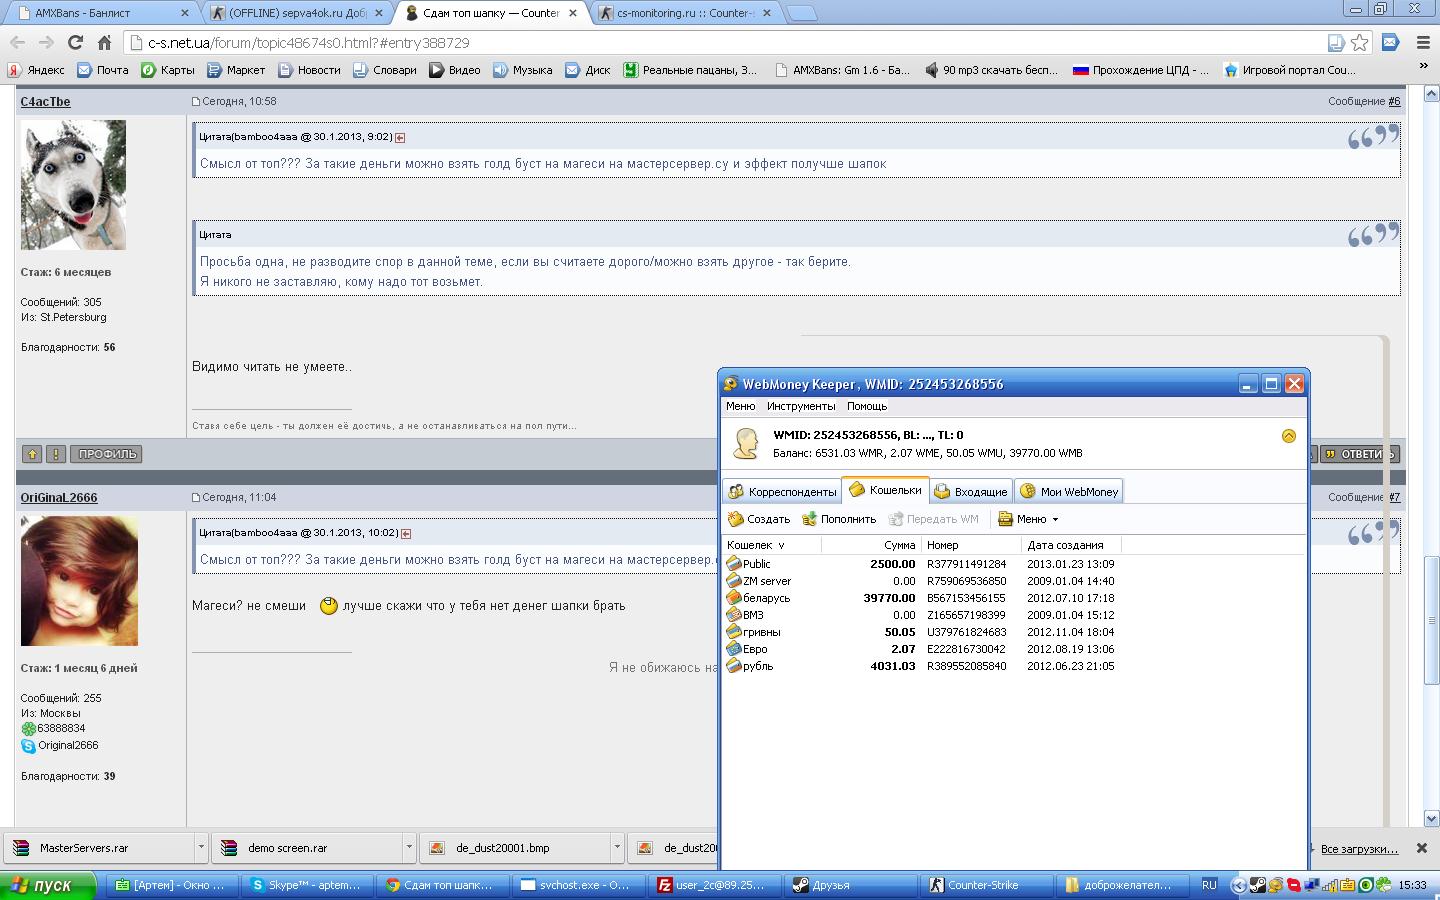Viewport: 1440px width, 900px height.
Task: Open the Windows пуск start menu
Action: click(x=48, y=885)
